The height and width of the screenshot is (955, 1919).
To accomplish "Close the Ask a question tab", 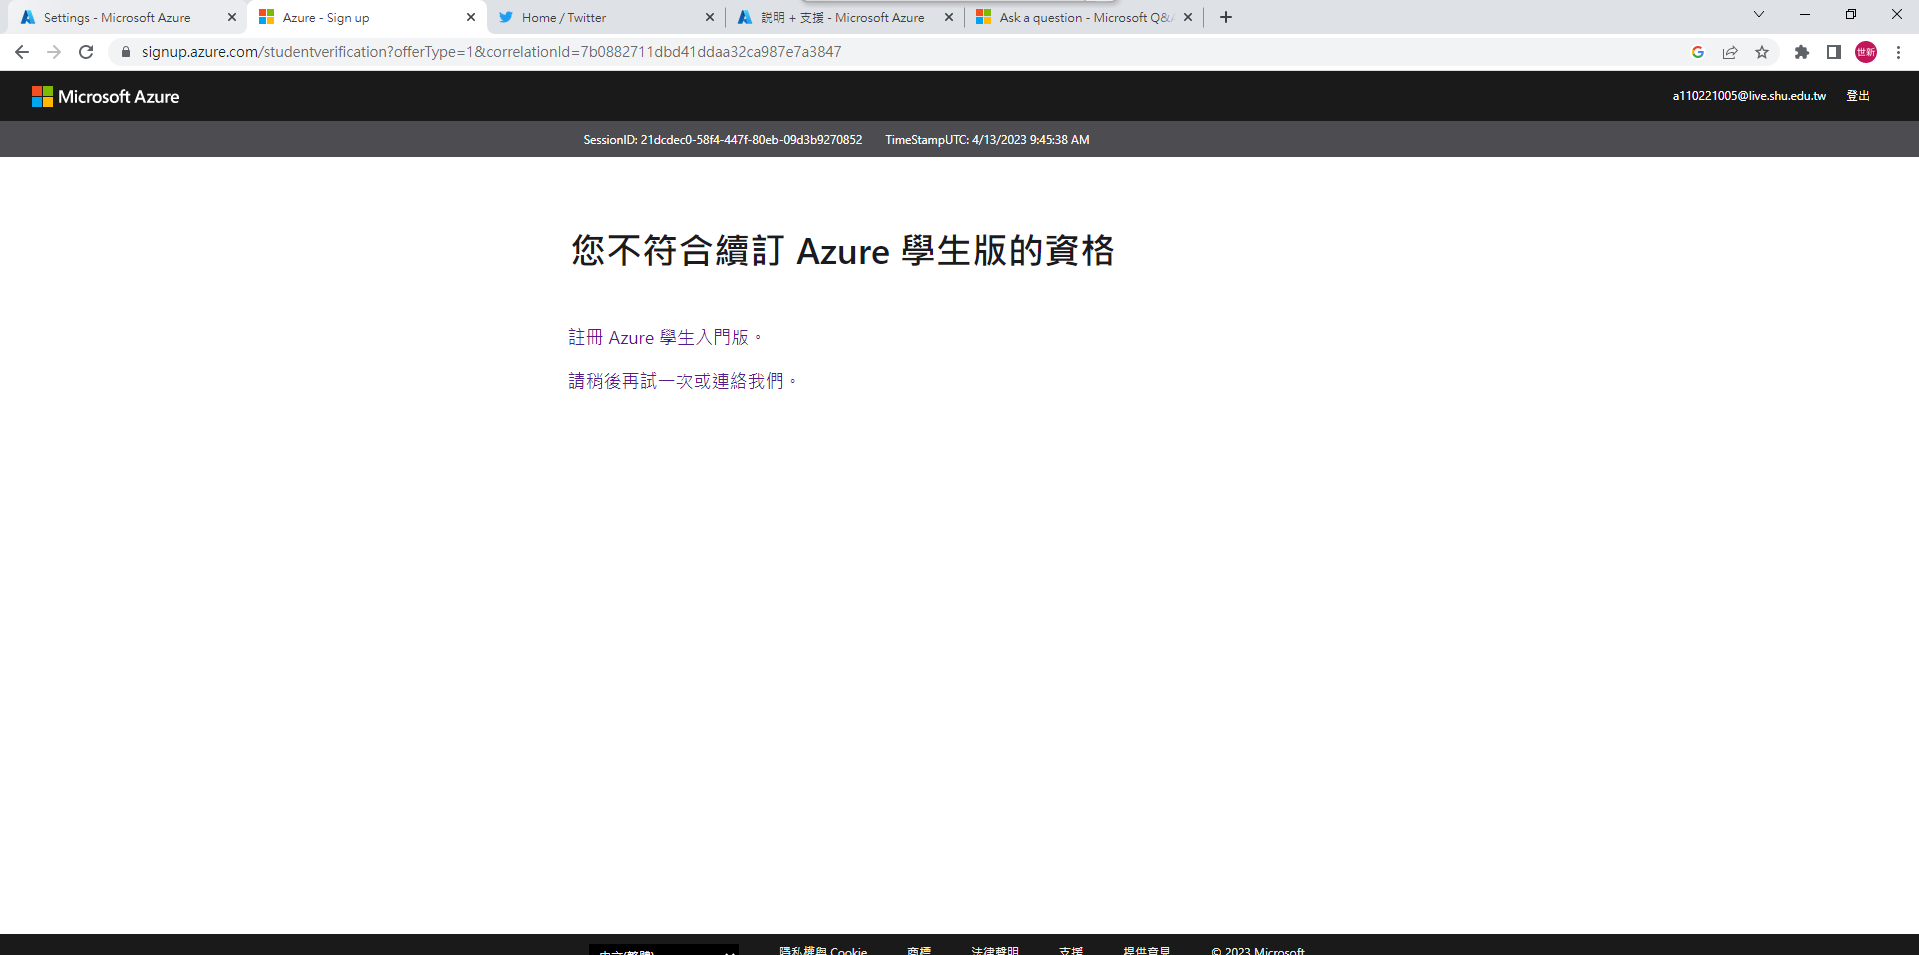I will [x=1188, y=17].
